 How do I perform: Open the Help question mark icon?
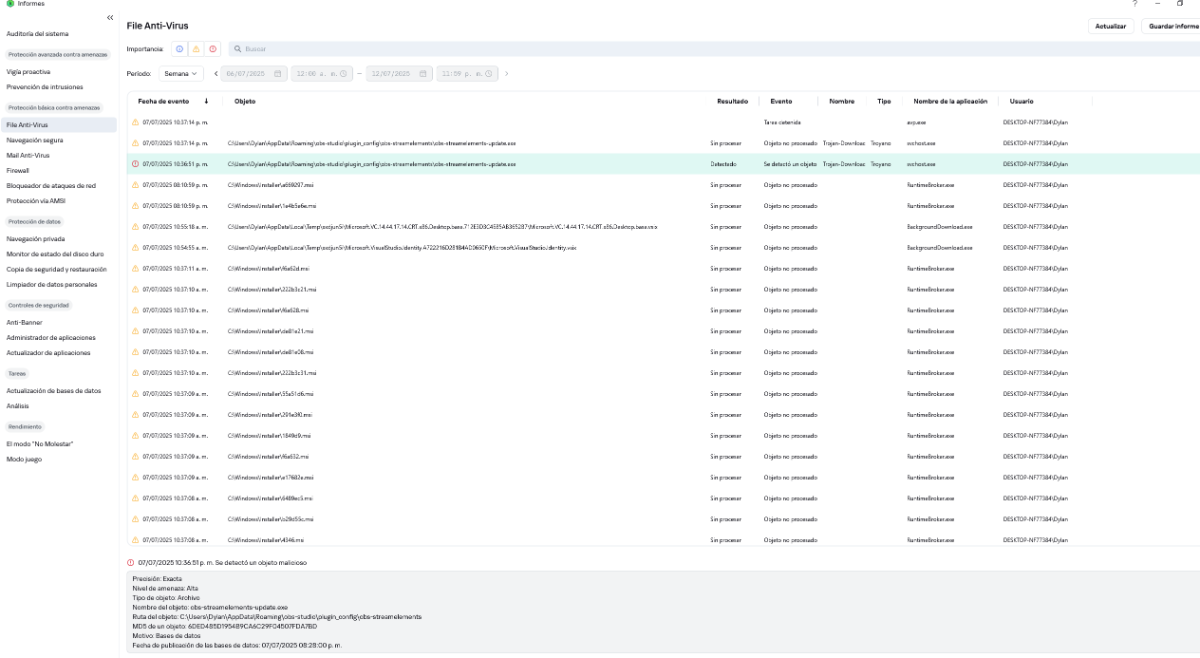click(1135, 4)
